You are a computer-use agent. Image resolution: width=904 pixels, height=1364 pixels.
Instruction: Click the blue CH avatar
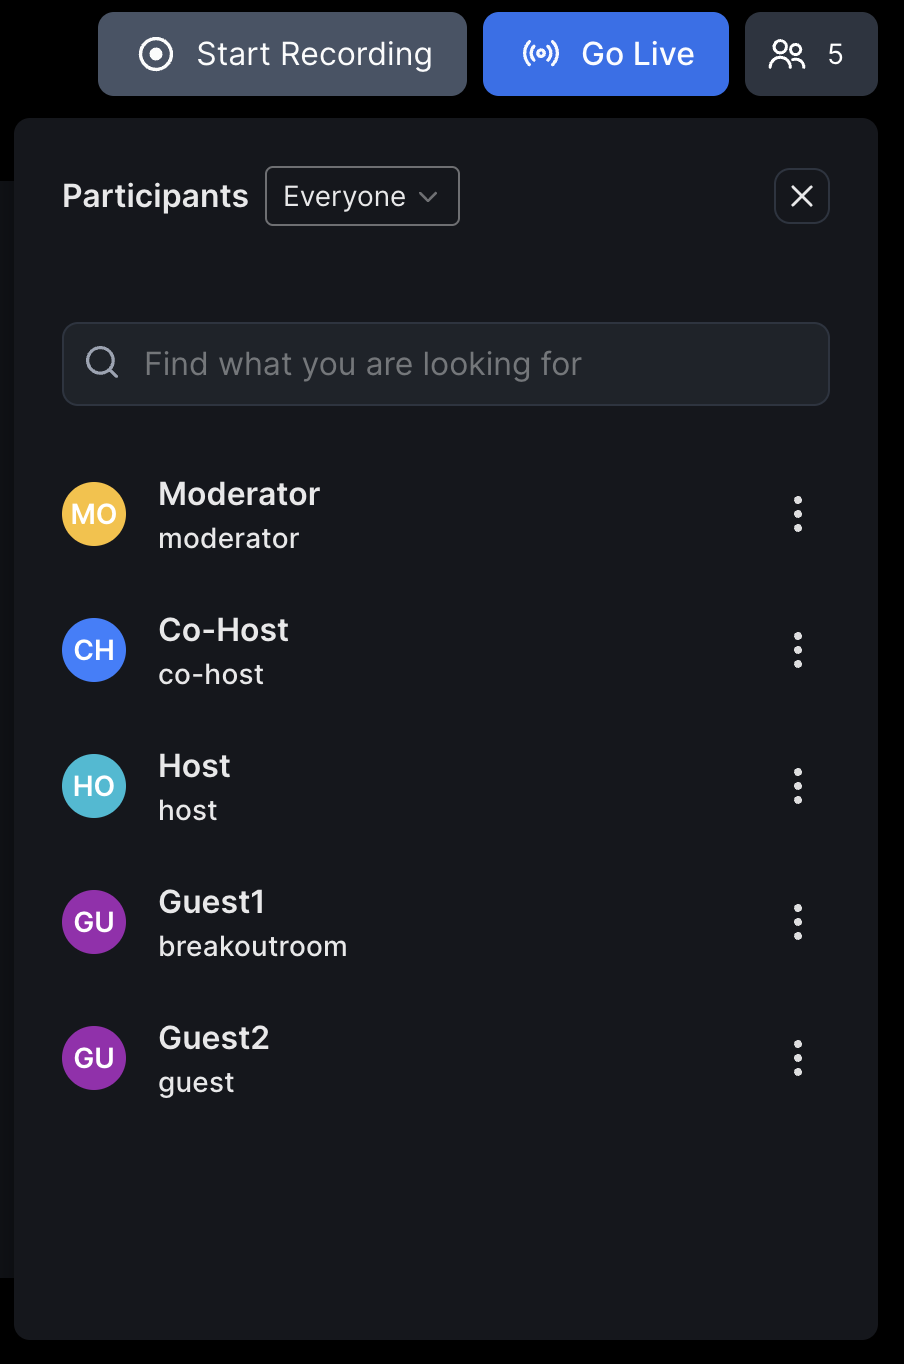(x=94, y=650)
